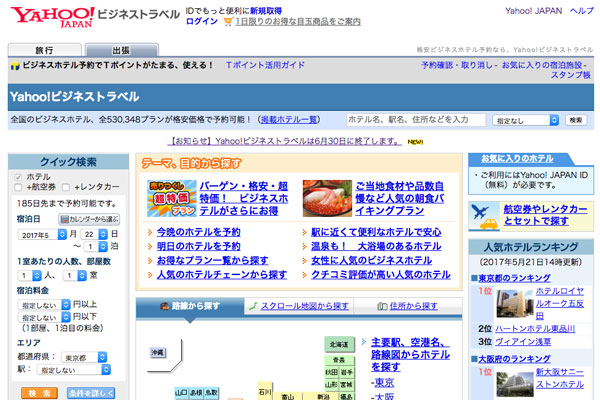Select the スクロール地図から探す tab

click(x=298, y=306)
